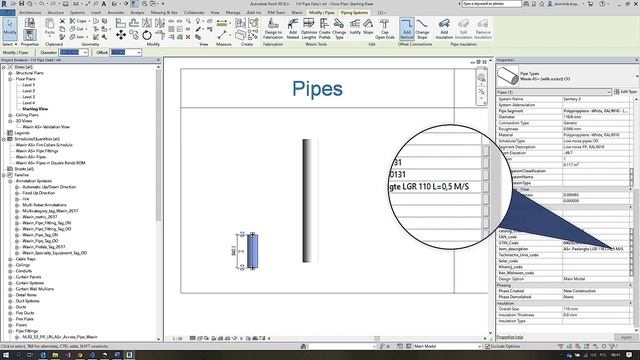Click the Optimize Lengths tool
The height and width of the screenshot is (360, 640).
point(309,29)
